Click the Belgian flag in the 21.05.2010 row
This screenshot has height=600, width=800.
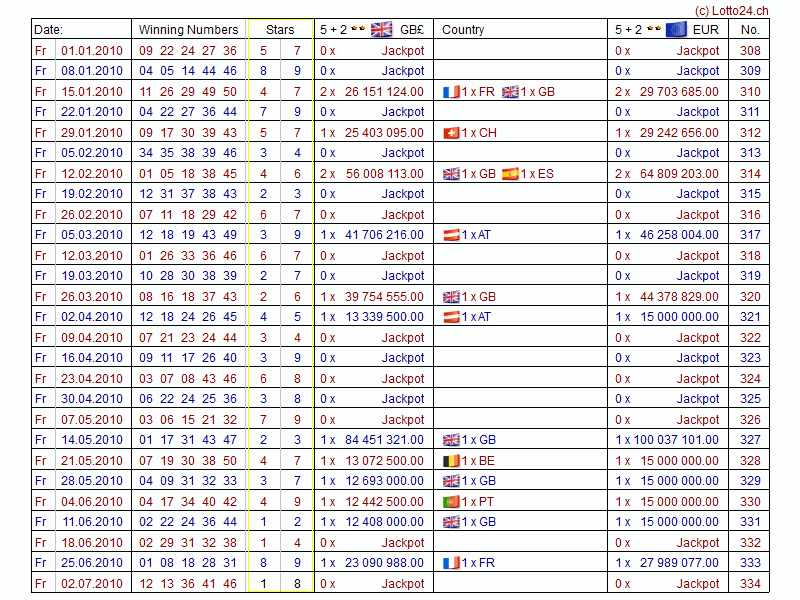click(x=451, y=461)
